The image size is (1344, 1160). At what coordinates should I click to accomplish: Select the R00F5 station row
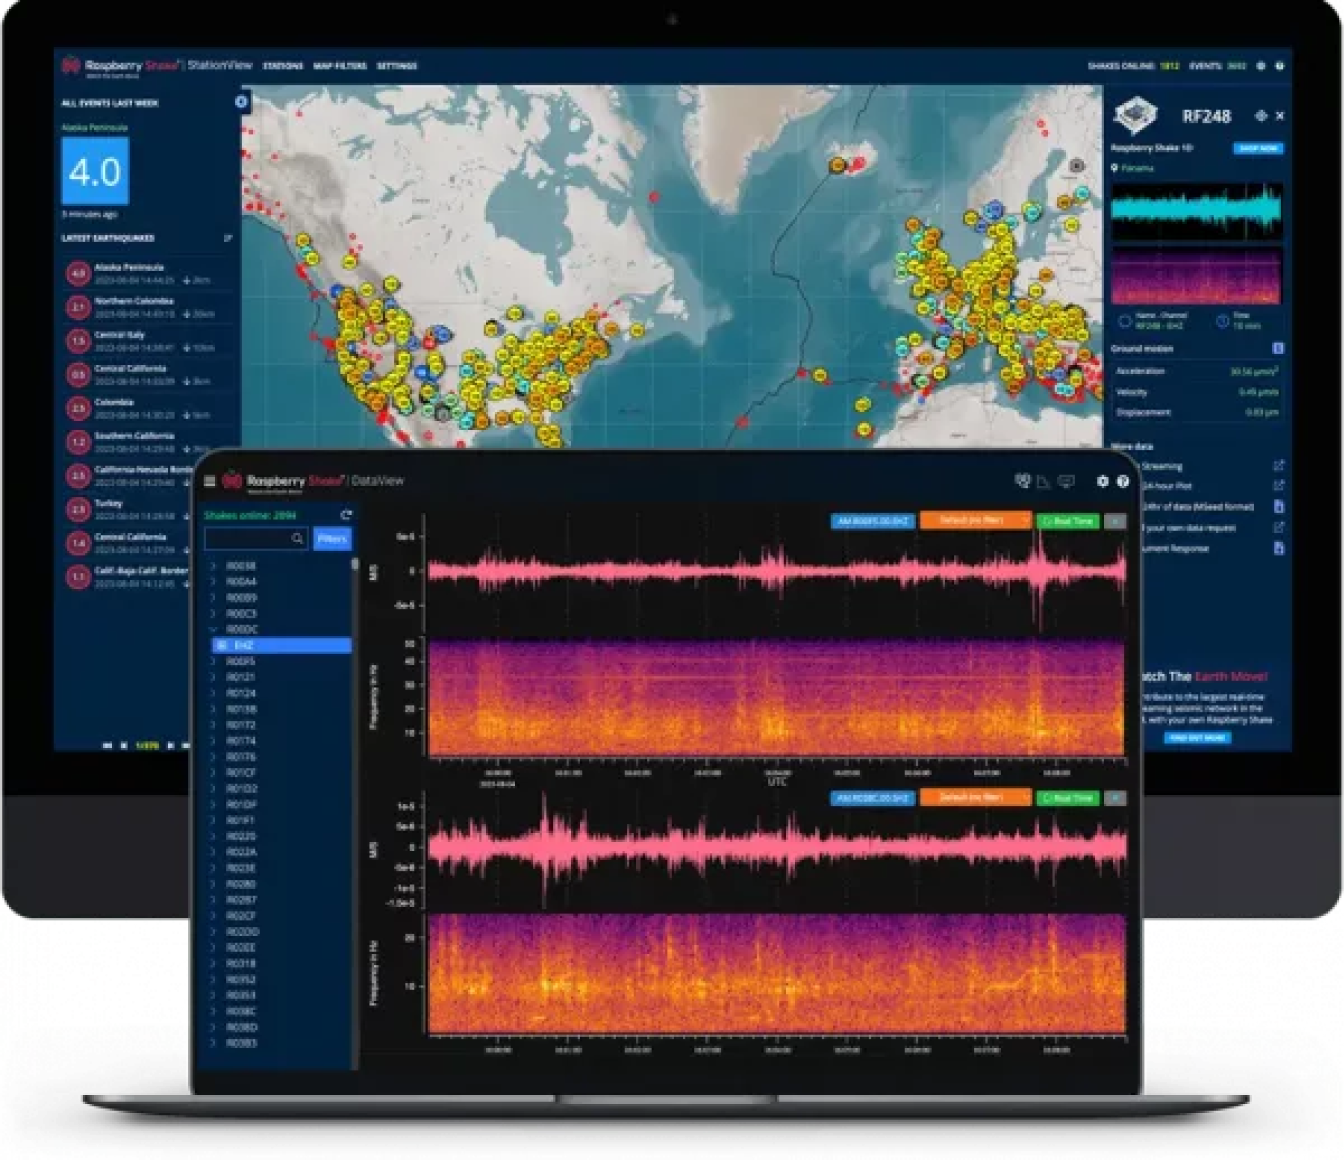(280, 662)
